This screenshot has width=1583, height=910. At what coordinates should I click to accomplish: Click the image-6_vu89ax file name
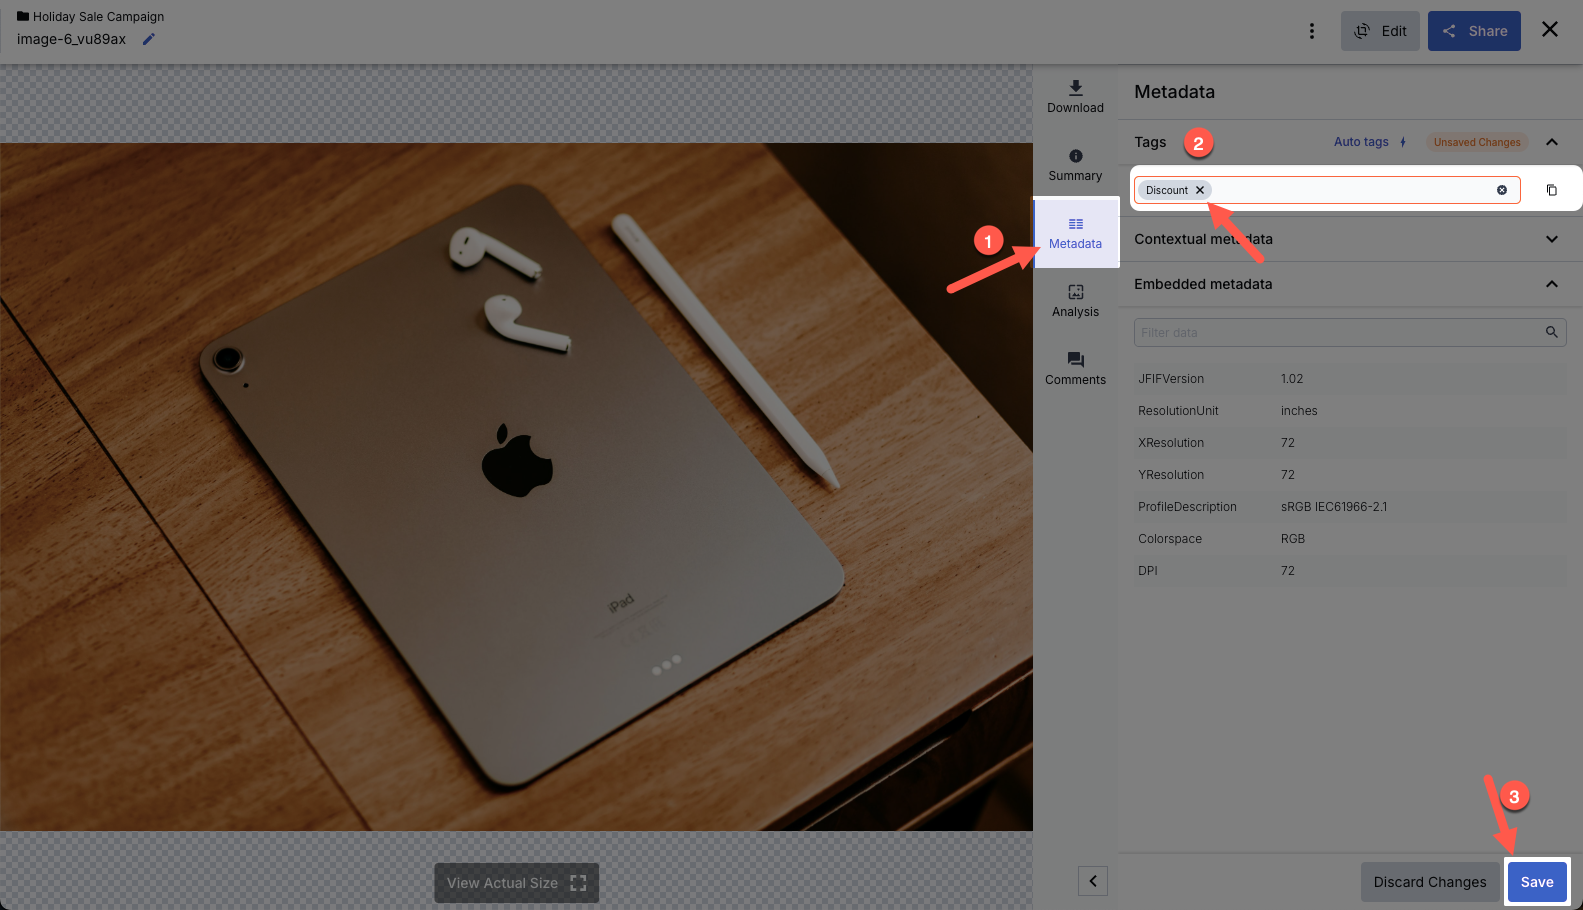(x=72, y=39)
